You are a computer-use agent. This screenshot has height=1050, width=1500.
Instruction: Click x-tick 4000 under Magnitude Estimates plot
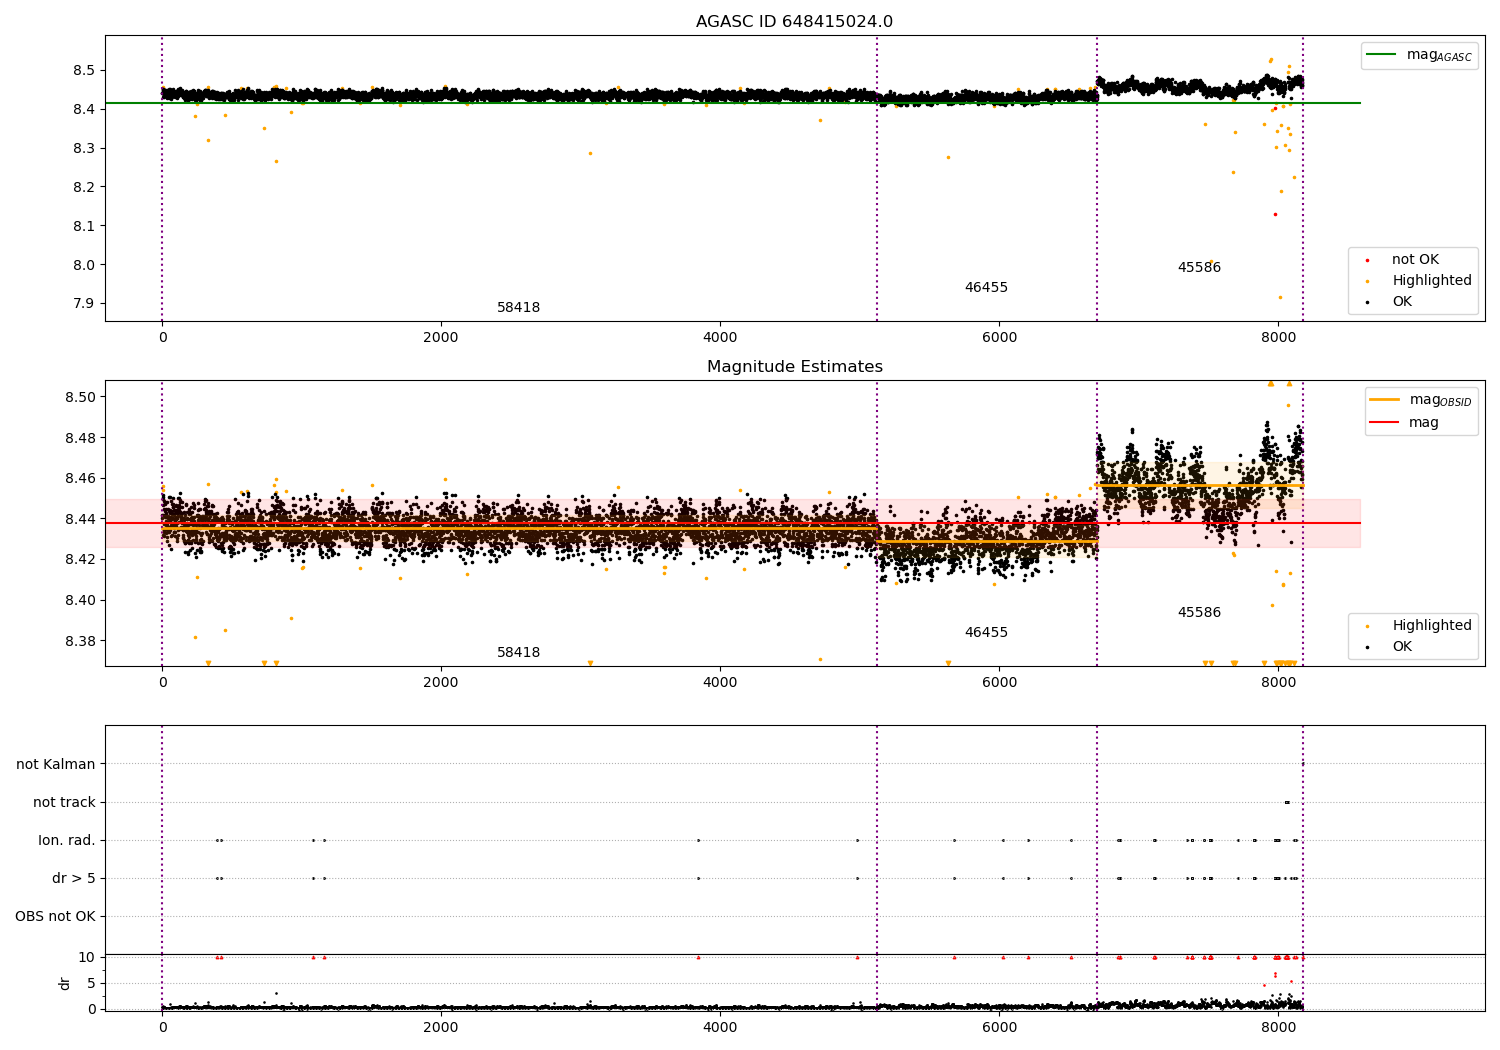tap(720, 683)
